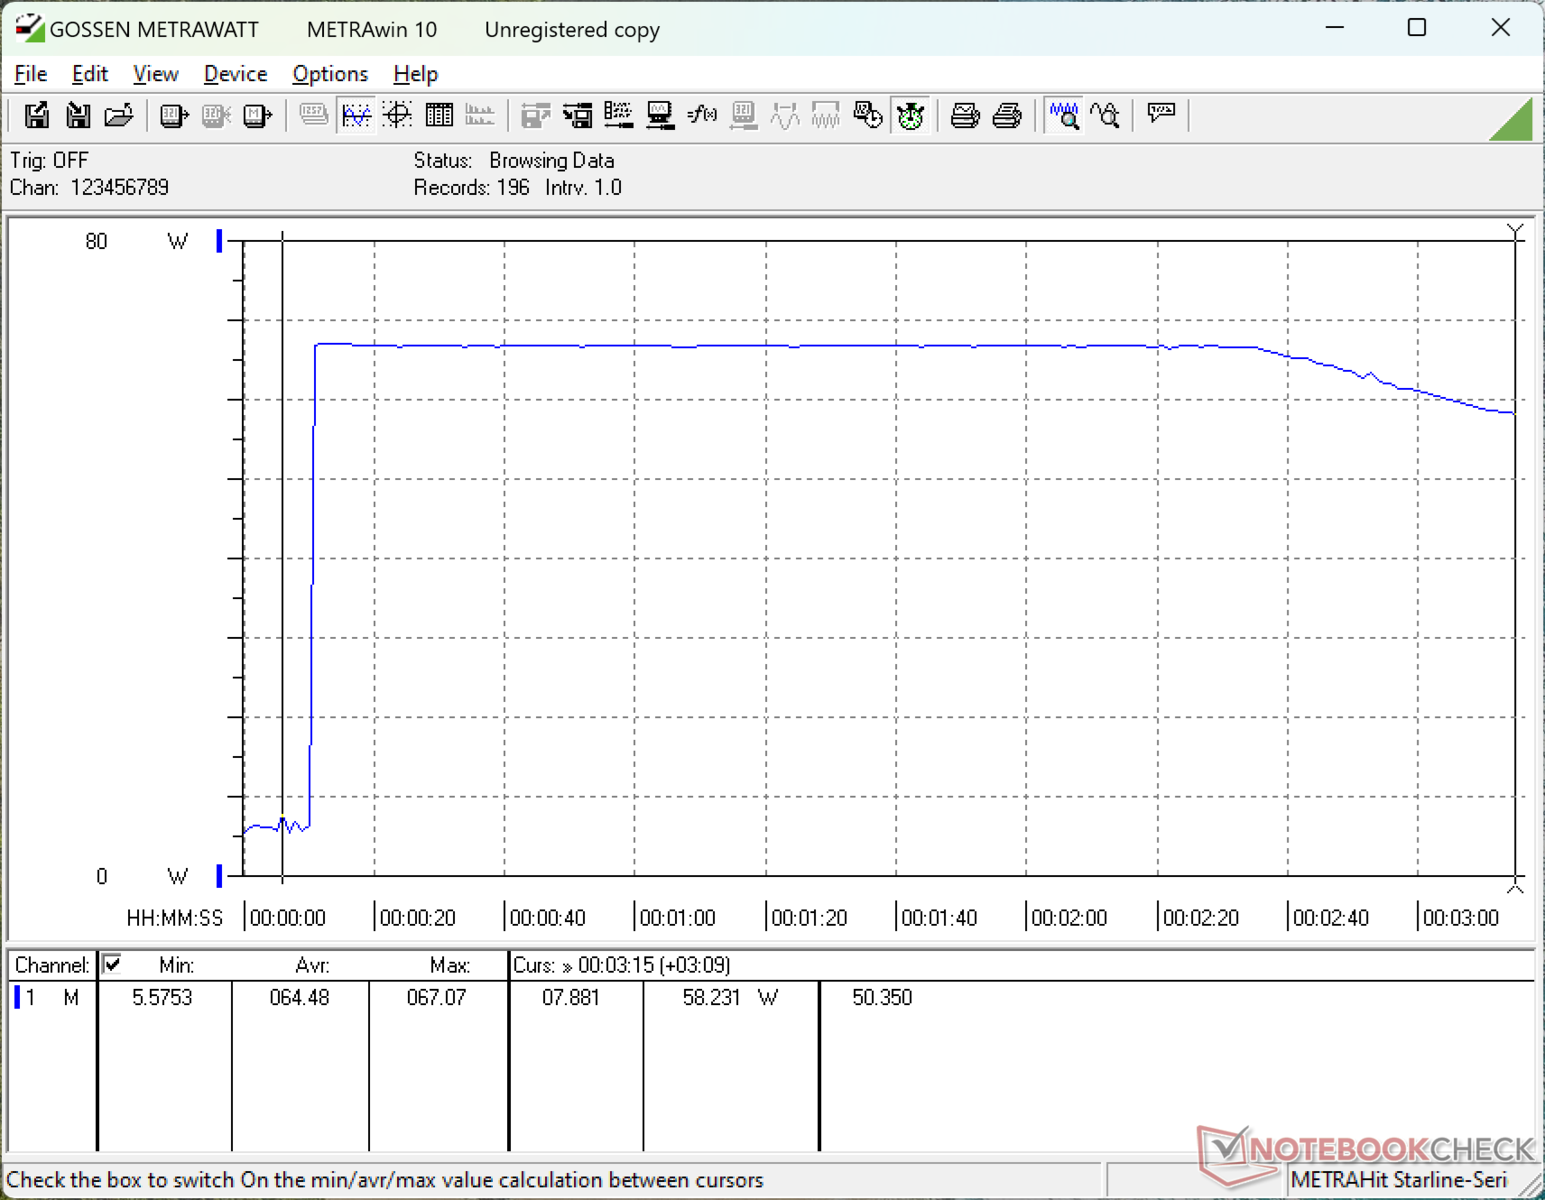Image resolution: width=1545 pixels, height=1200 pixels.
Task: Click the grayed-out bar chart view icon
Action: pyautogui.click(x=480, y=116)
